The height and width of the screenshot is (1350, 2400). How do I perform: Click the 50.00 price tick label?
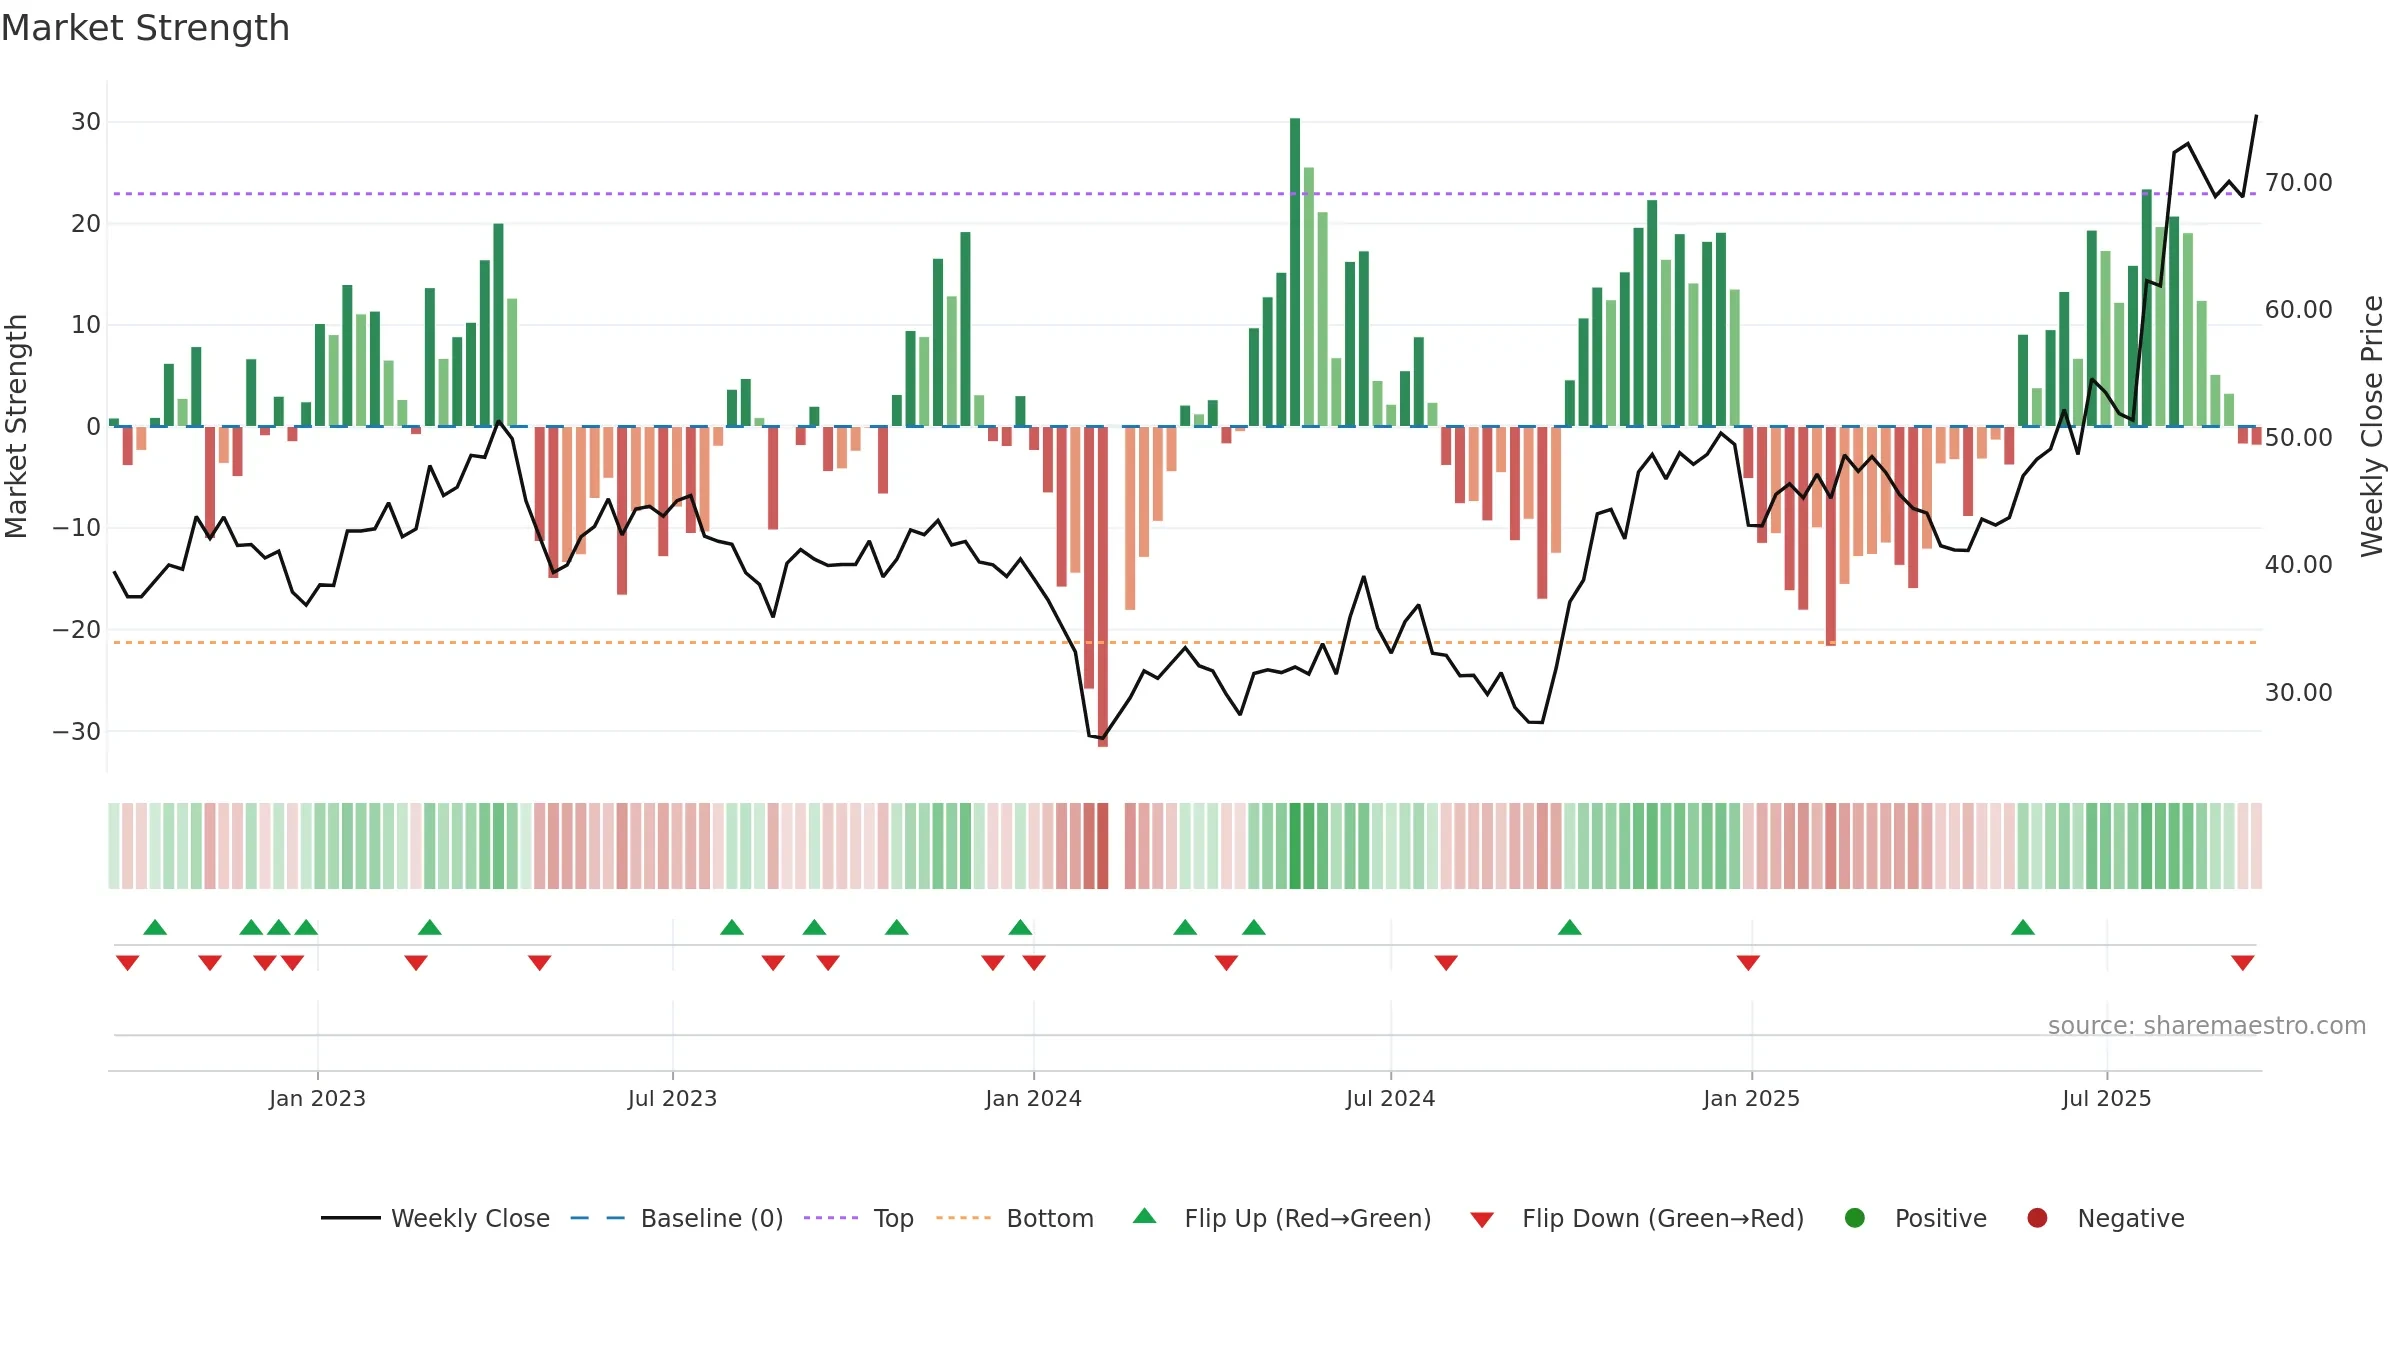tap(2298, 437)
